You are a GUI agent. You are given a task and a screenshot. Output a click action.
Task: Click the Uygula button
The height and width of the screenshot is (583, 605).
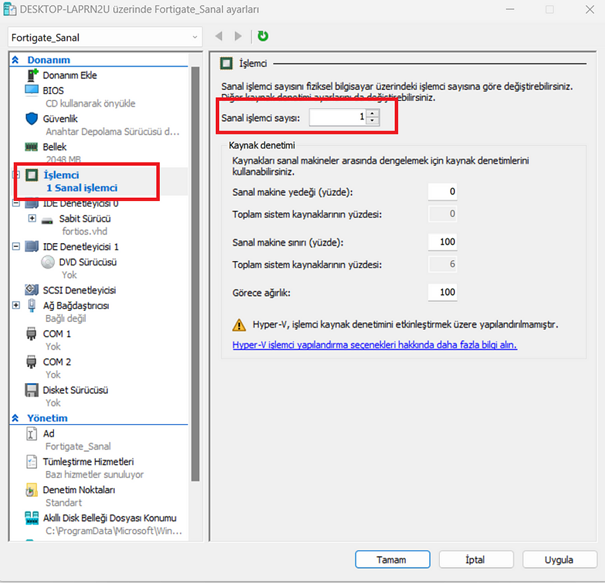pyautogui.click(x=559, y=559)
